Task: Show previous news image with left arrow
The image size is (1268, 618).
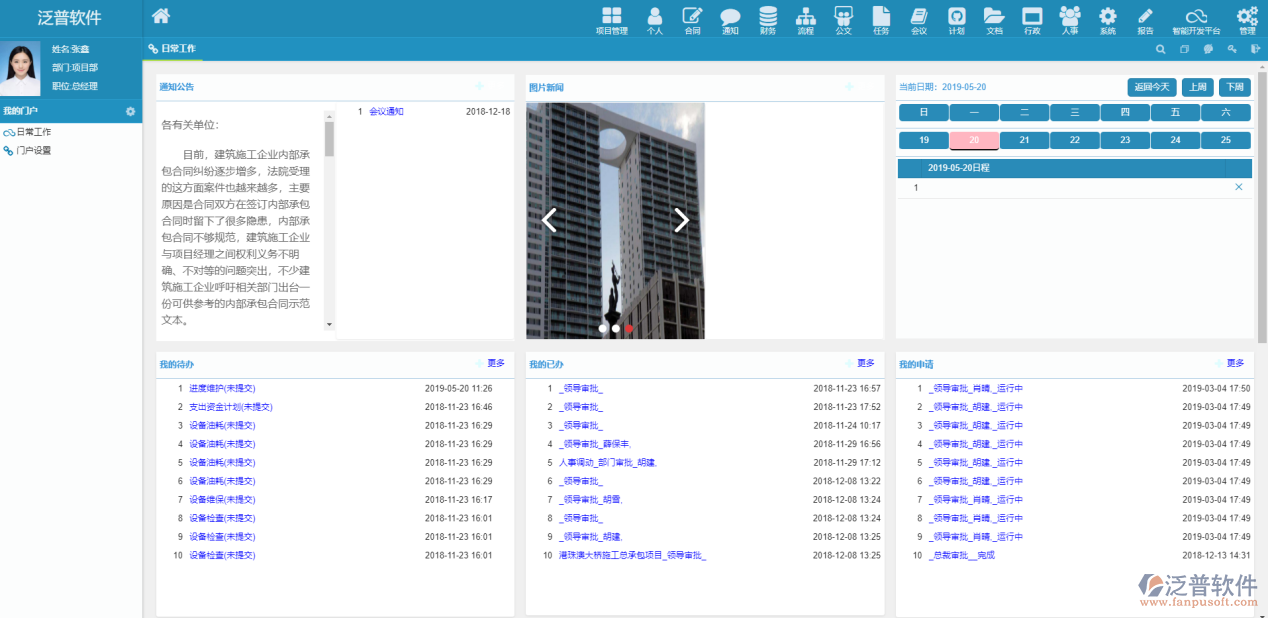Action: [549, 220]
